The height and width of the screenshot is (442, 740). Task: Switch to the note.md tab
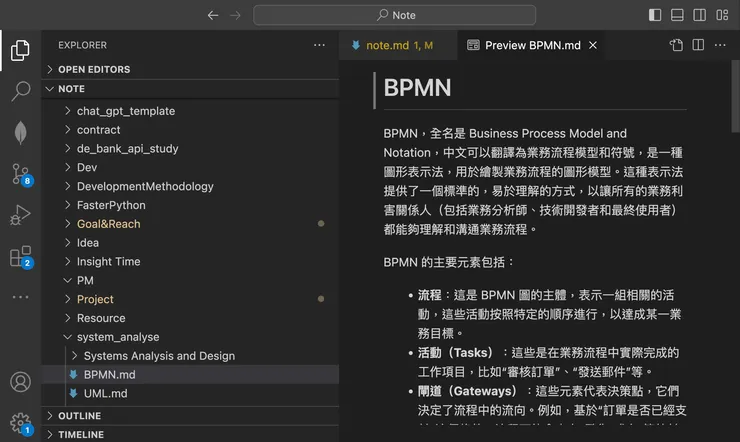tap(398, 45)
